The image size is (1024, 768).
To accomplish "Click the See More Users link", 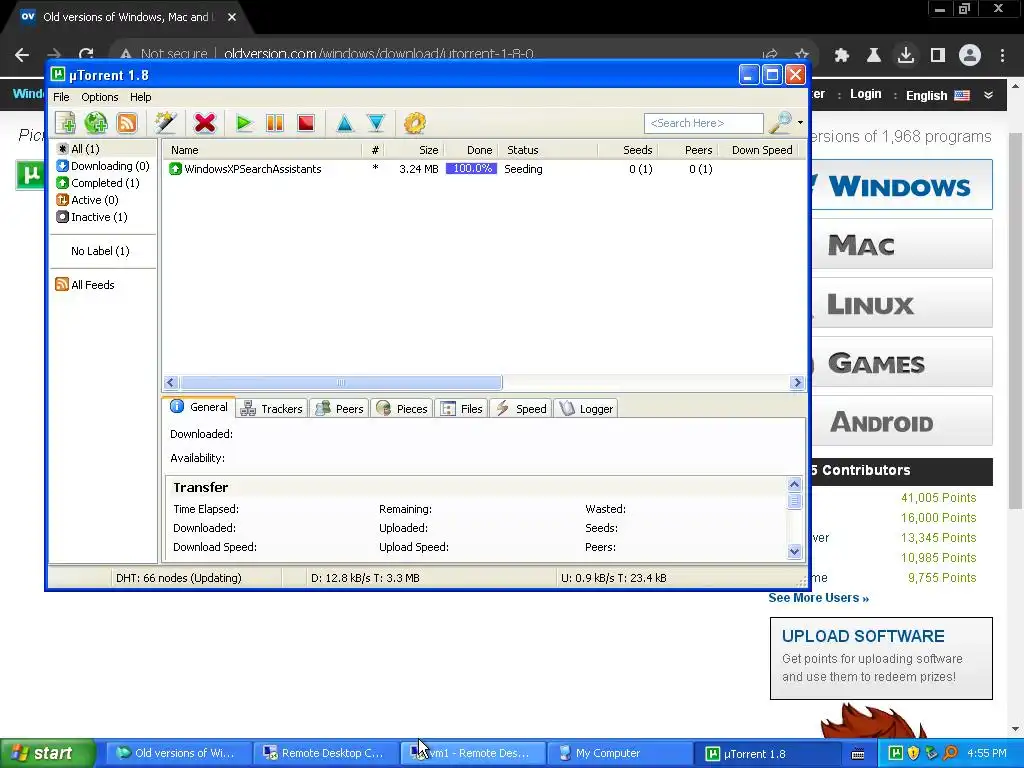I will click(818, 598).
